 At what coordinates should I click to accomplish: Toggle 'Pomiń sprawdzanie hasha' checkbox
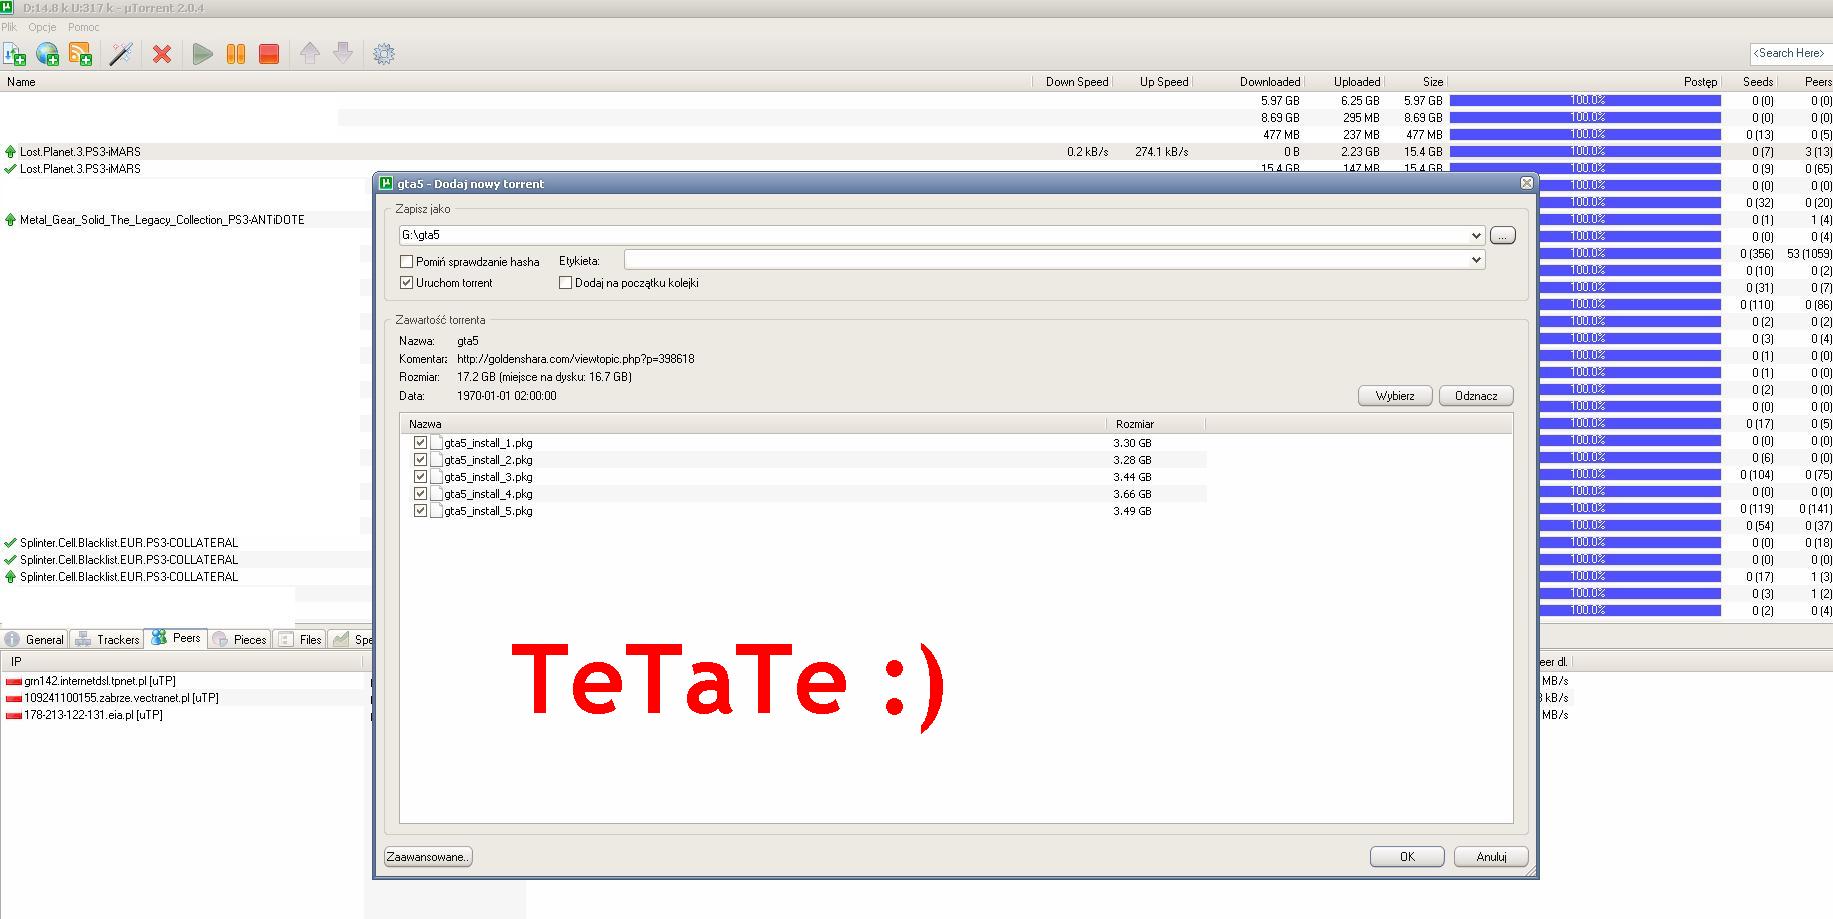(x=407, y=262)
